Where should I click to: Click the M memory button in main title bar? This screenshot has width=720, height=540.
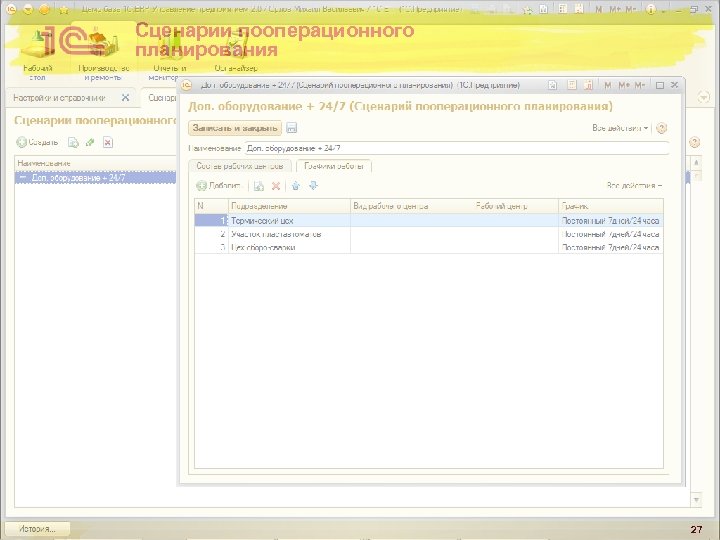click(599, 8)
